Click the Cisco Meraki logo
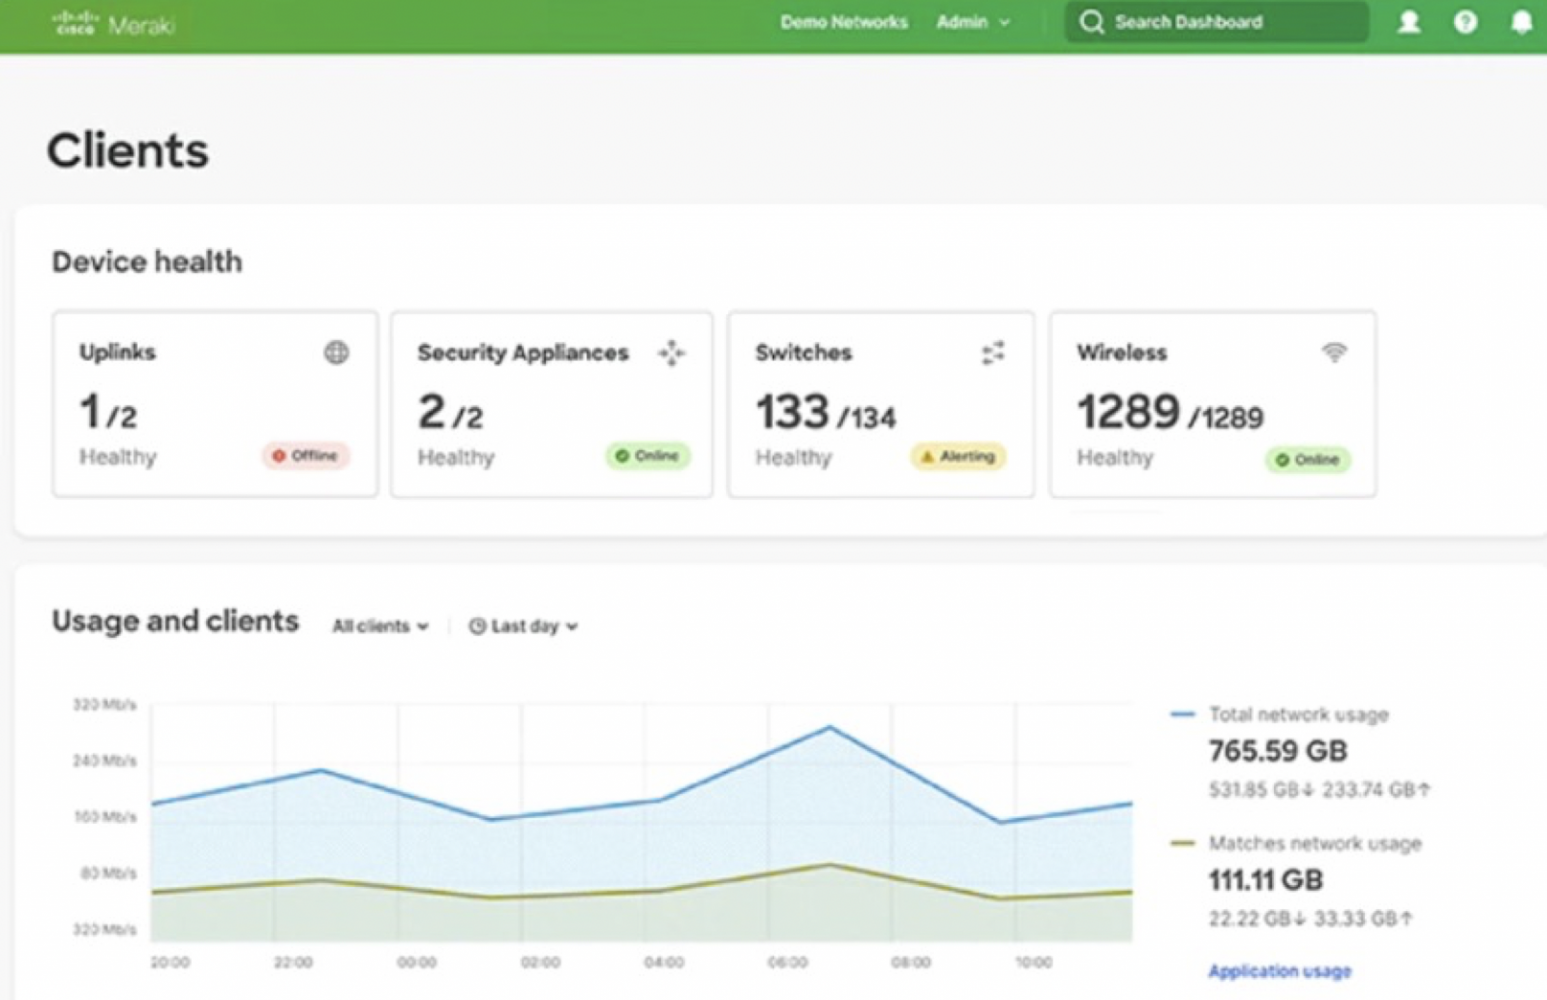Screen dimensions: 1547x1000 coord(113,23)
